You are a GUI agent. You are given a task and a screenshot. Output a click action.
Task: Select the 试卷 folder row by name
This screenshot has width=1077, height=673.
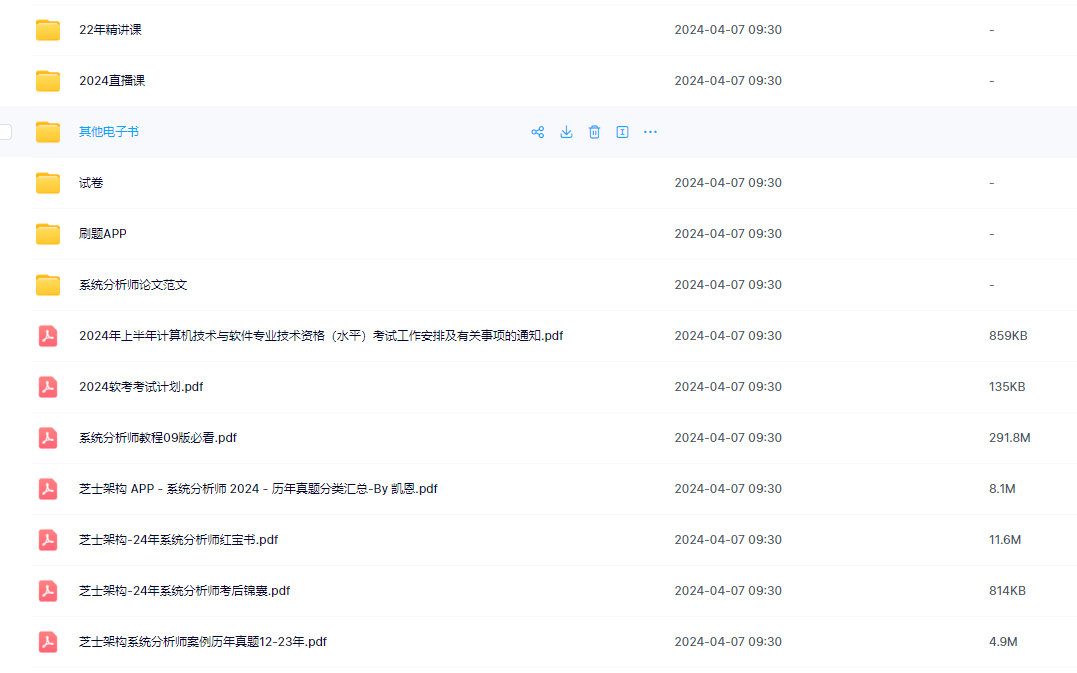91,183
